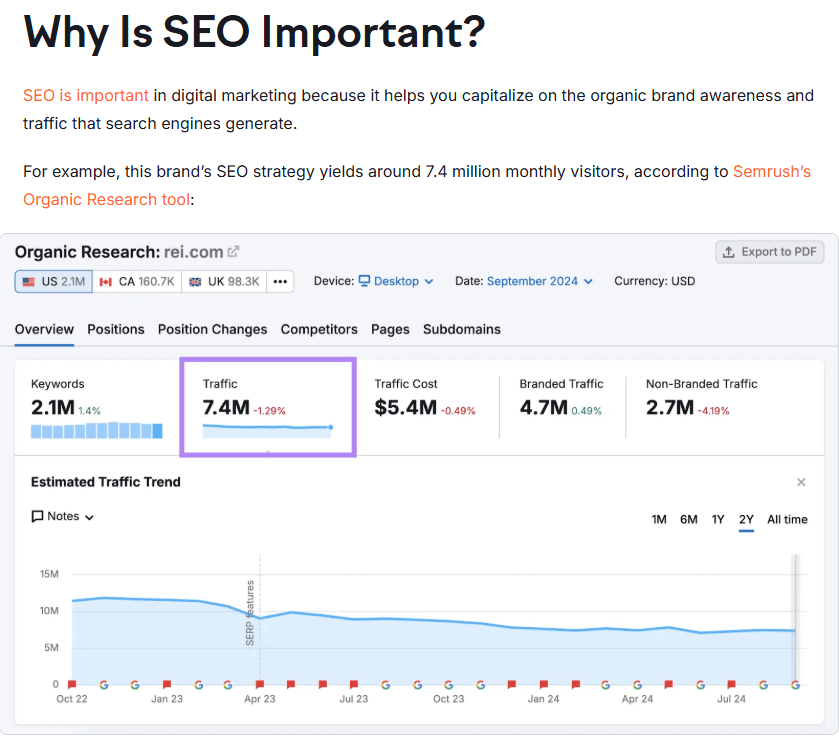Select the 1Y time range
Image resolution: width=839 pixels, height=740 pixels.
(x=718, y=520)
